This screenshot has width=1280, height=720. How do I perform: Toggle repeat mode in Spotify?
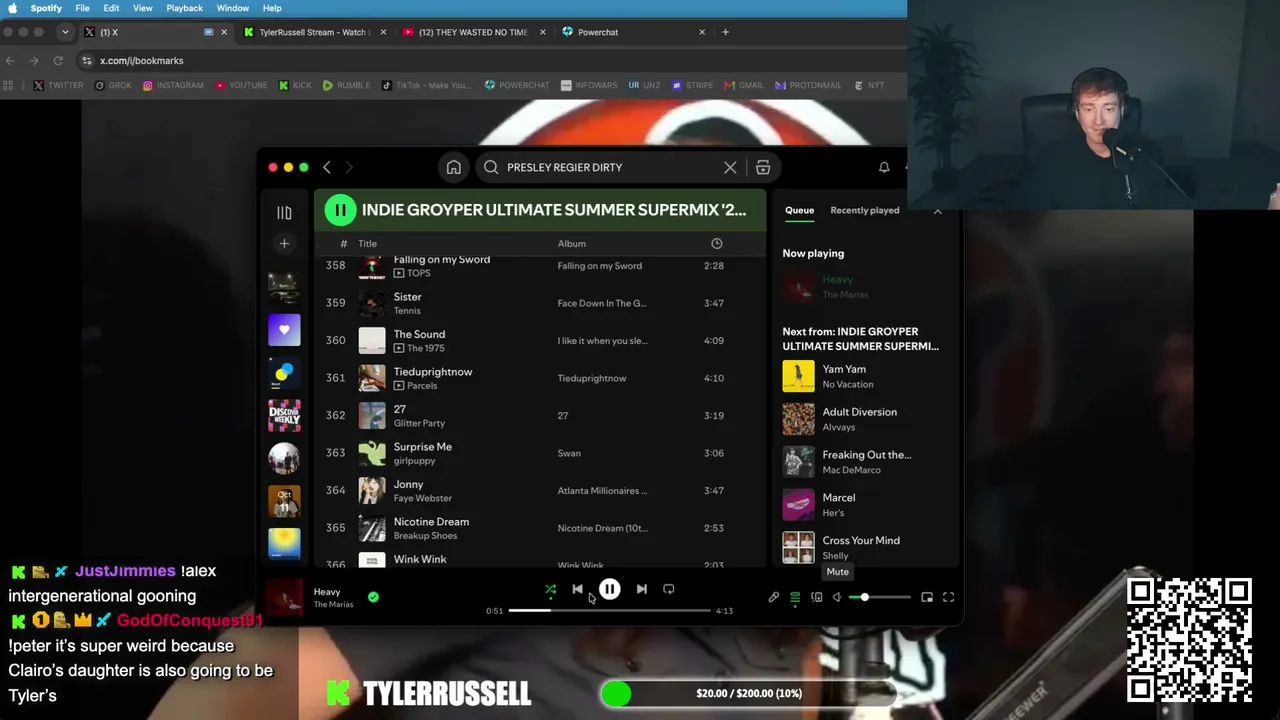(669, 590)
